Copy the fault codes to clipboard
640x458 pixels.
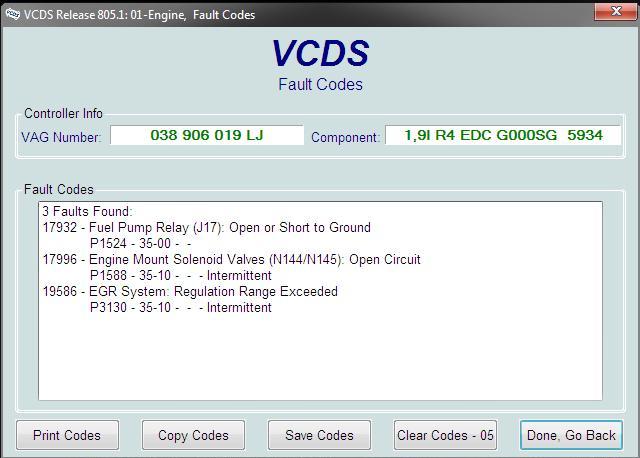tap(193, 435)
